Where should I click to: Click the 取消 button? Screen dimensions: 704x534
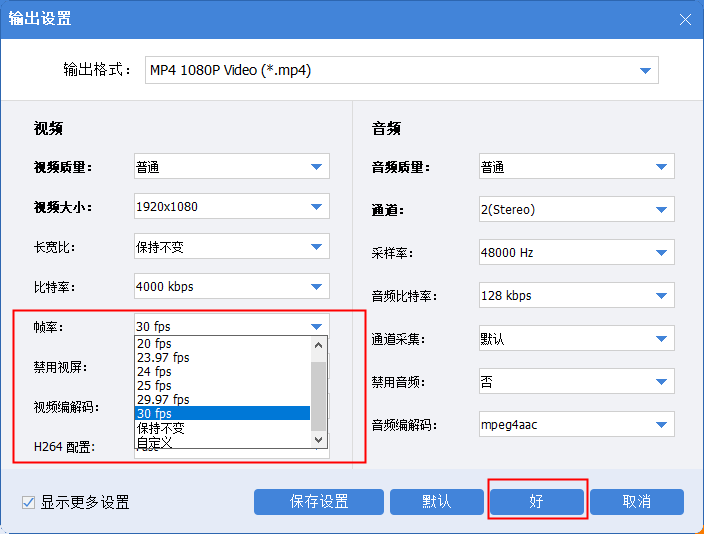pyautogui.click(x=636, y=502)
